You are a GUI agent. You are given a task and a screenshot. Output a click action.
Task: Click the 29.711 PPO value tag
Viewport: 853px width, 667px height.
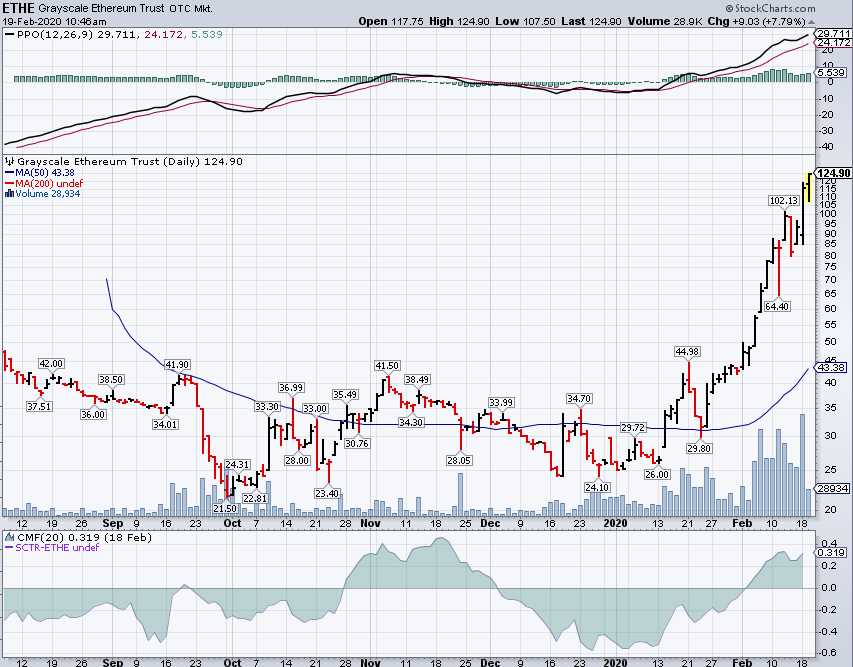[x=832, y=33]
